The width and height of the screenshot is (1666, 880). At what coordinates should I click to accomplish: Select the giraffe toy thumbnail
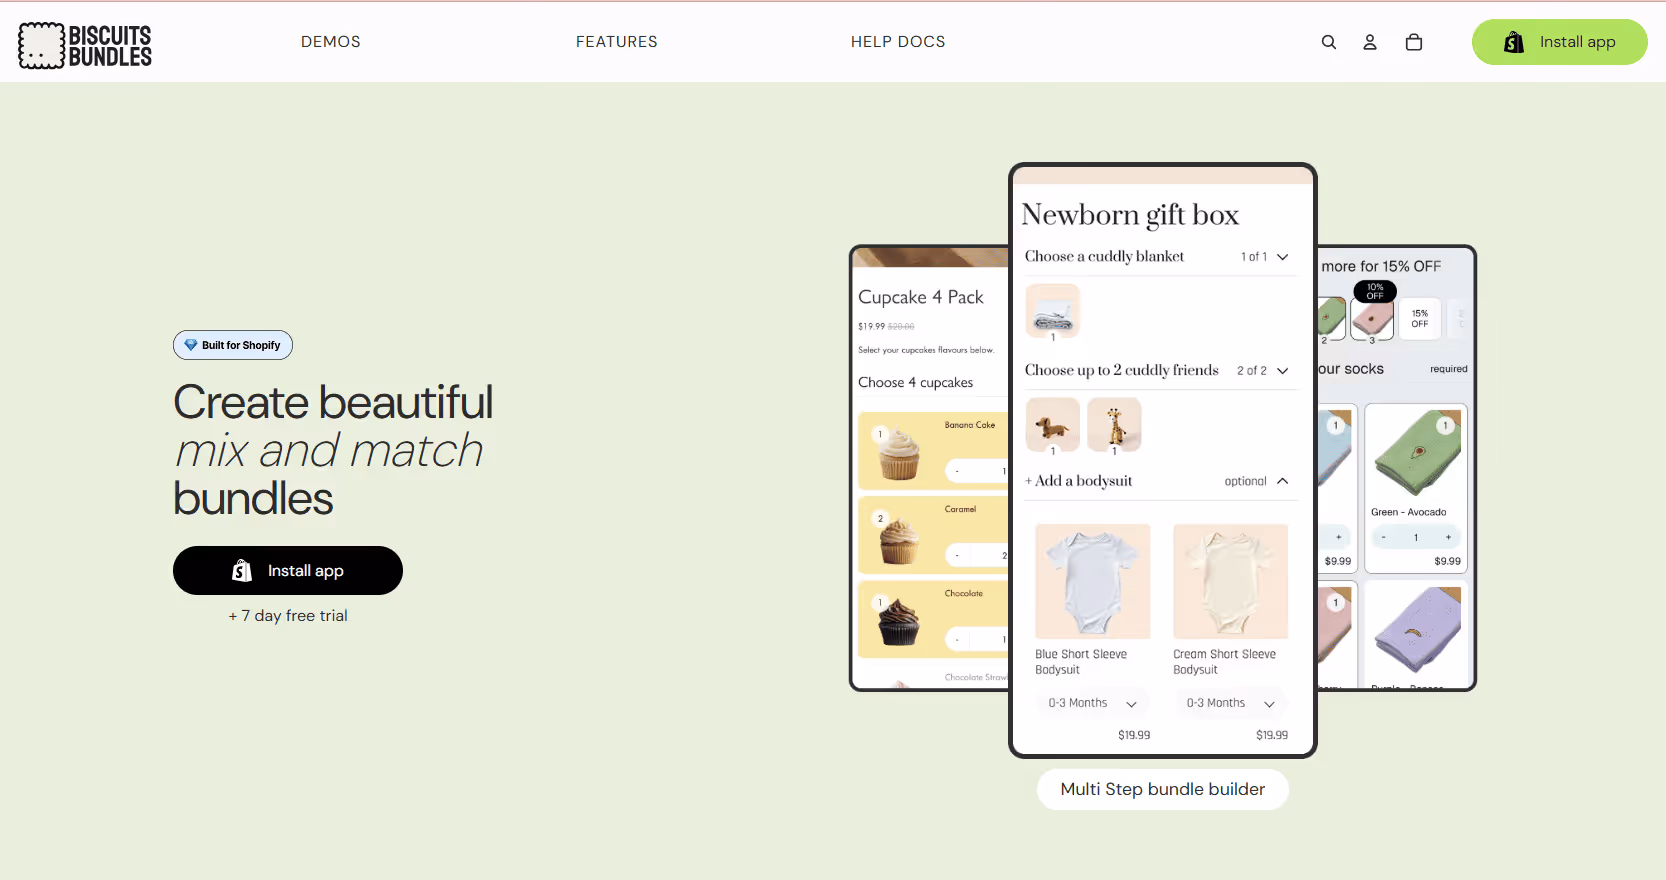point(1115,424)
